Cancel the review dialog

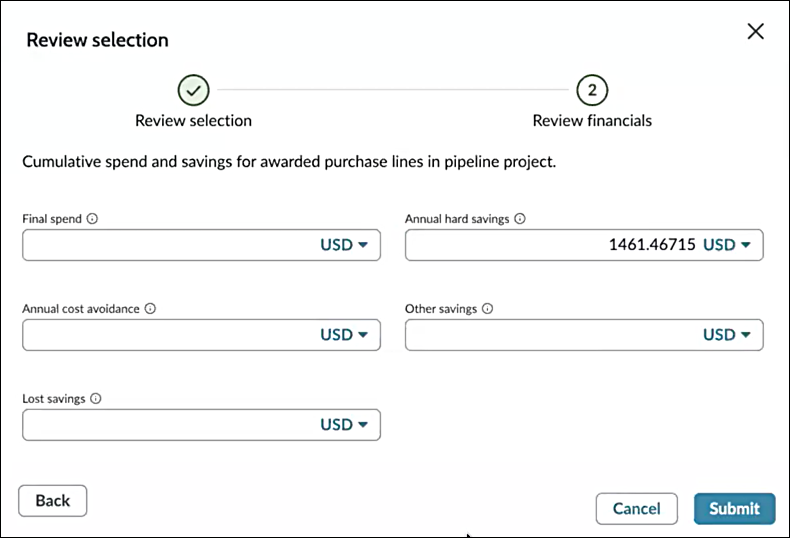click(636, 509)
